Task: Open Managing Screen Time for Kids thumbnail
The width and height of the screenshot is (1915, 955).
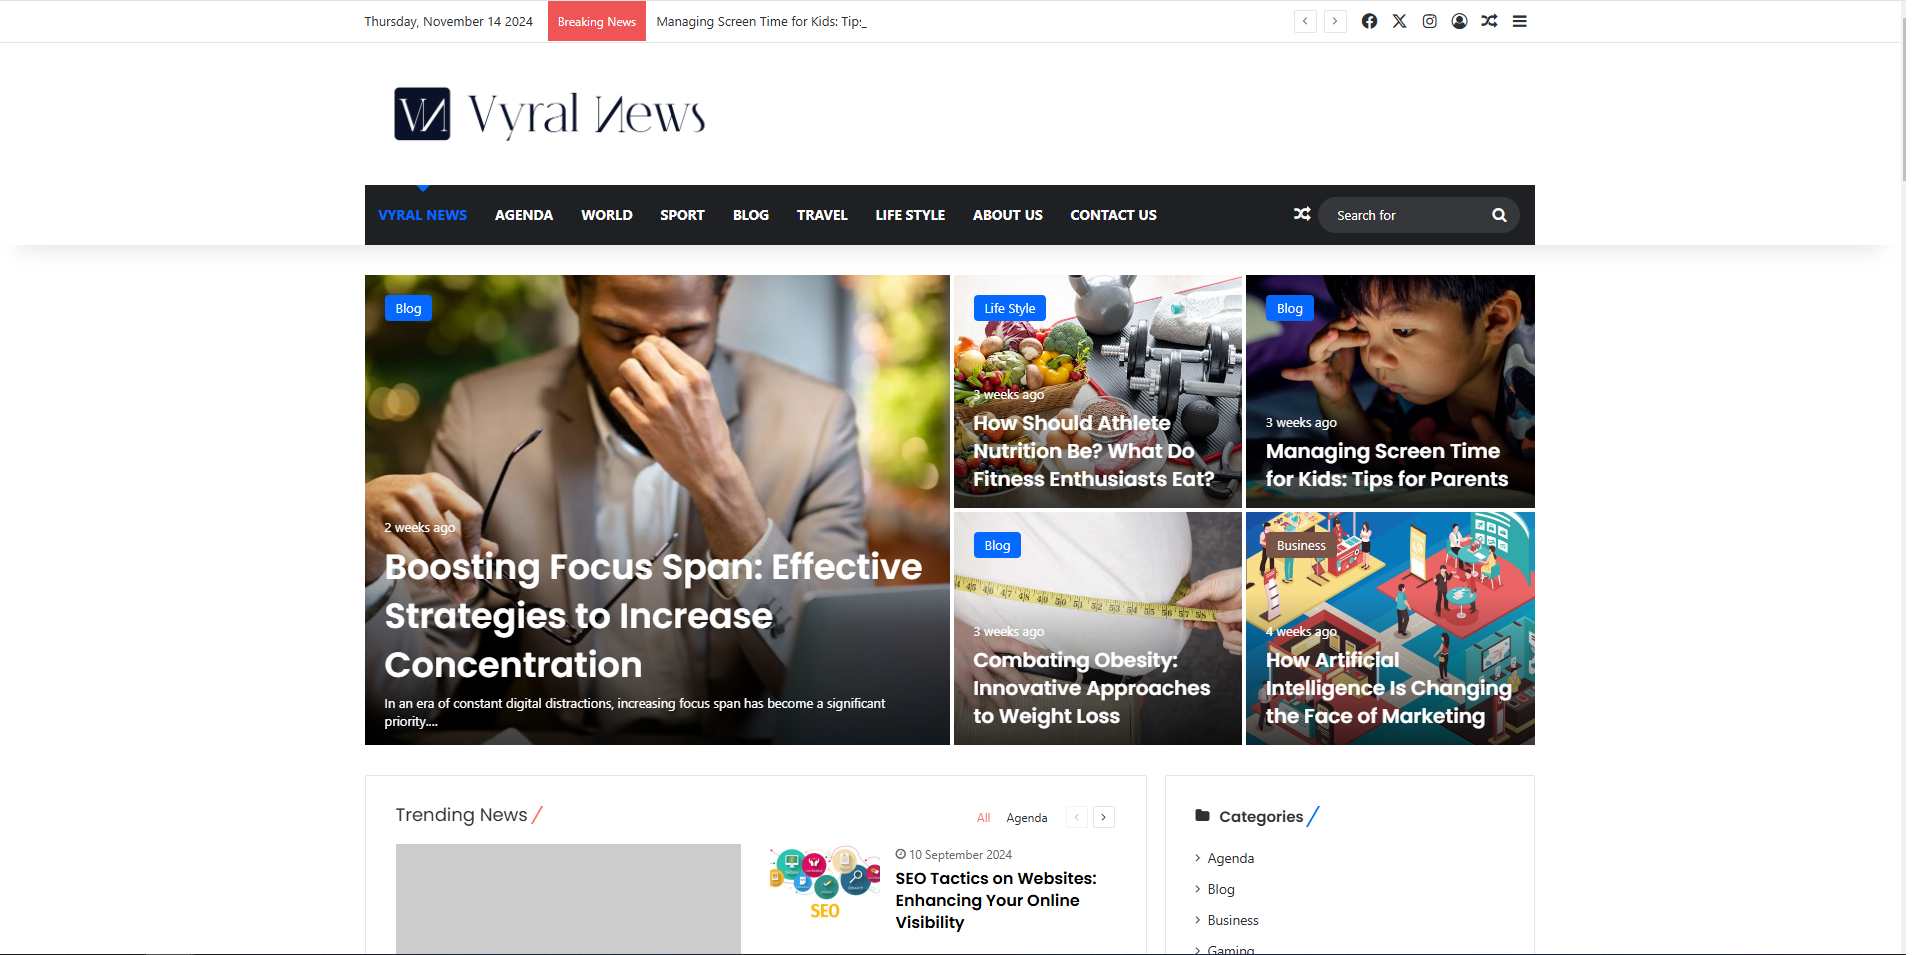Action: click(1390, 391)
